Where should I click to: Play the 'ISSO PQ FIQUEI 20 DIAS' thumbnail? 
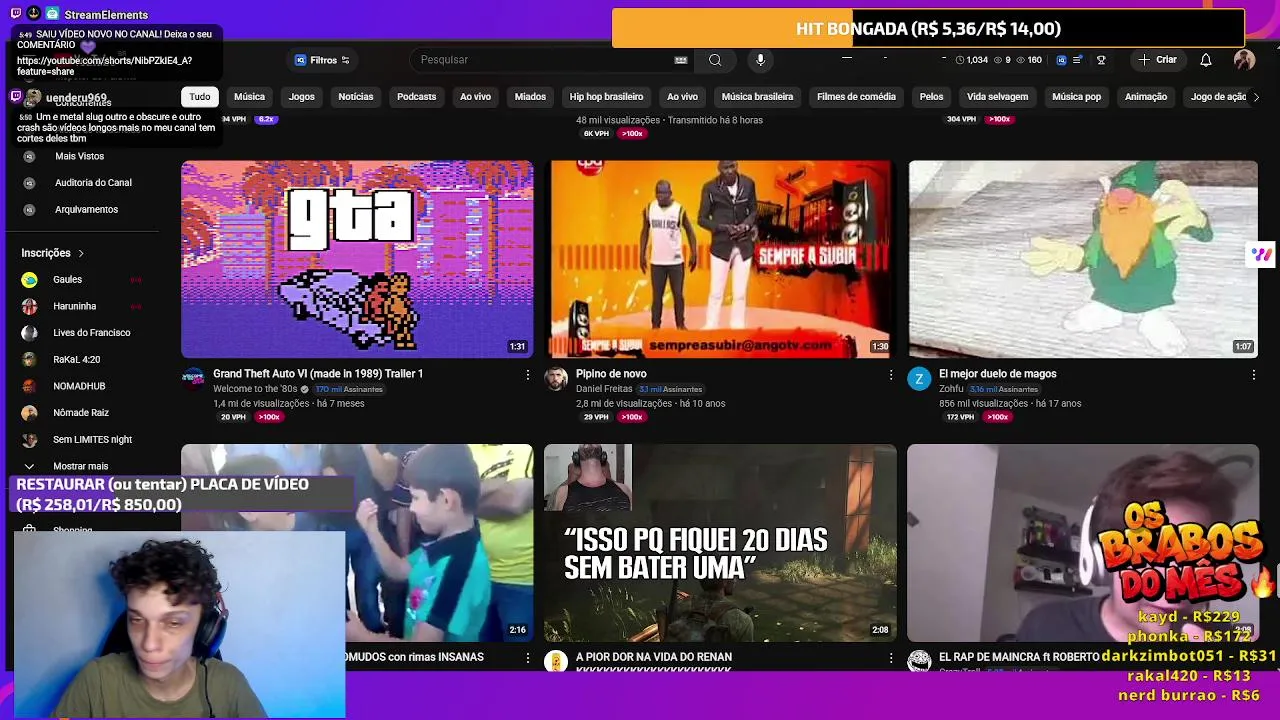(720, 543)
